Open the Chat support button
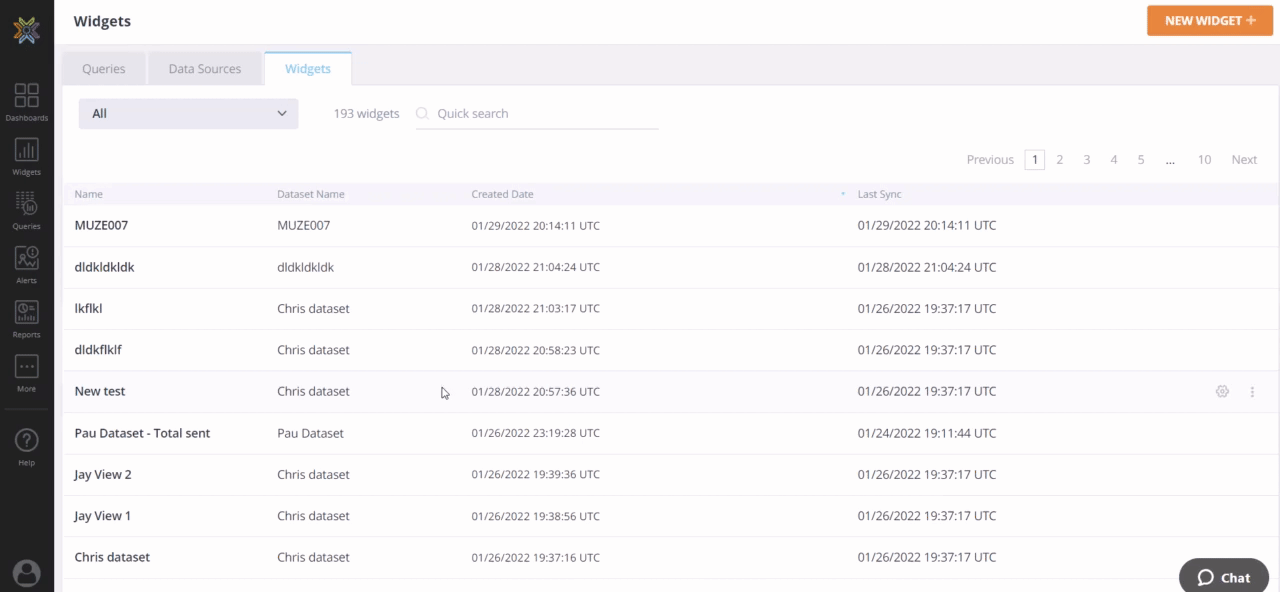This screenshot has height=592, width=1280. [x=1224, y=577]
